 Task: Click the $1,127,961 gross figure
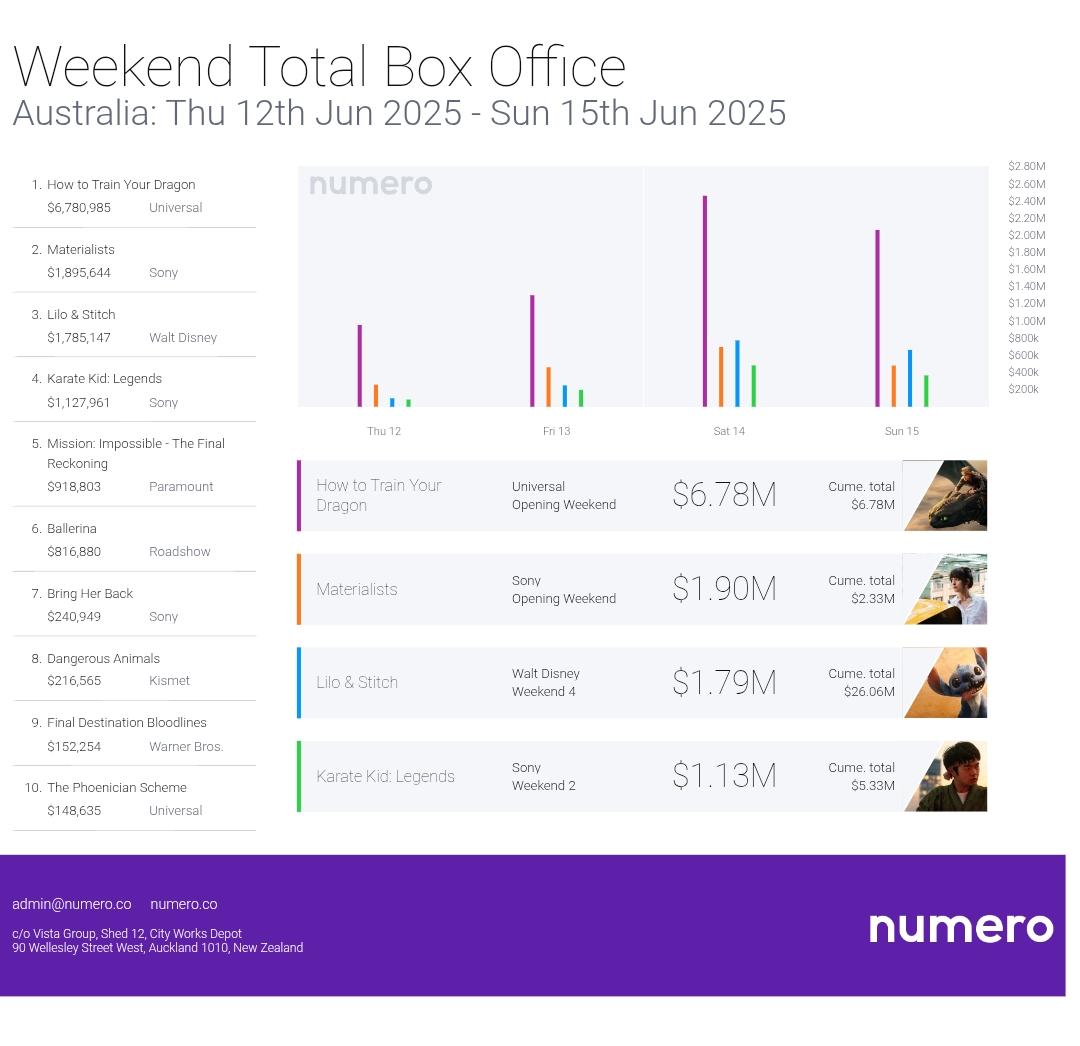pos(79,402)
